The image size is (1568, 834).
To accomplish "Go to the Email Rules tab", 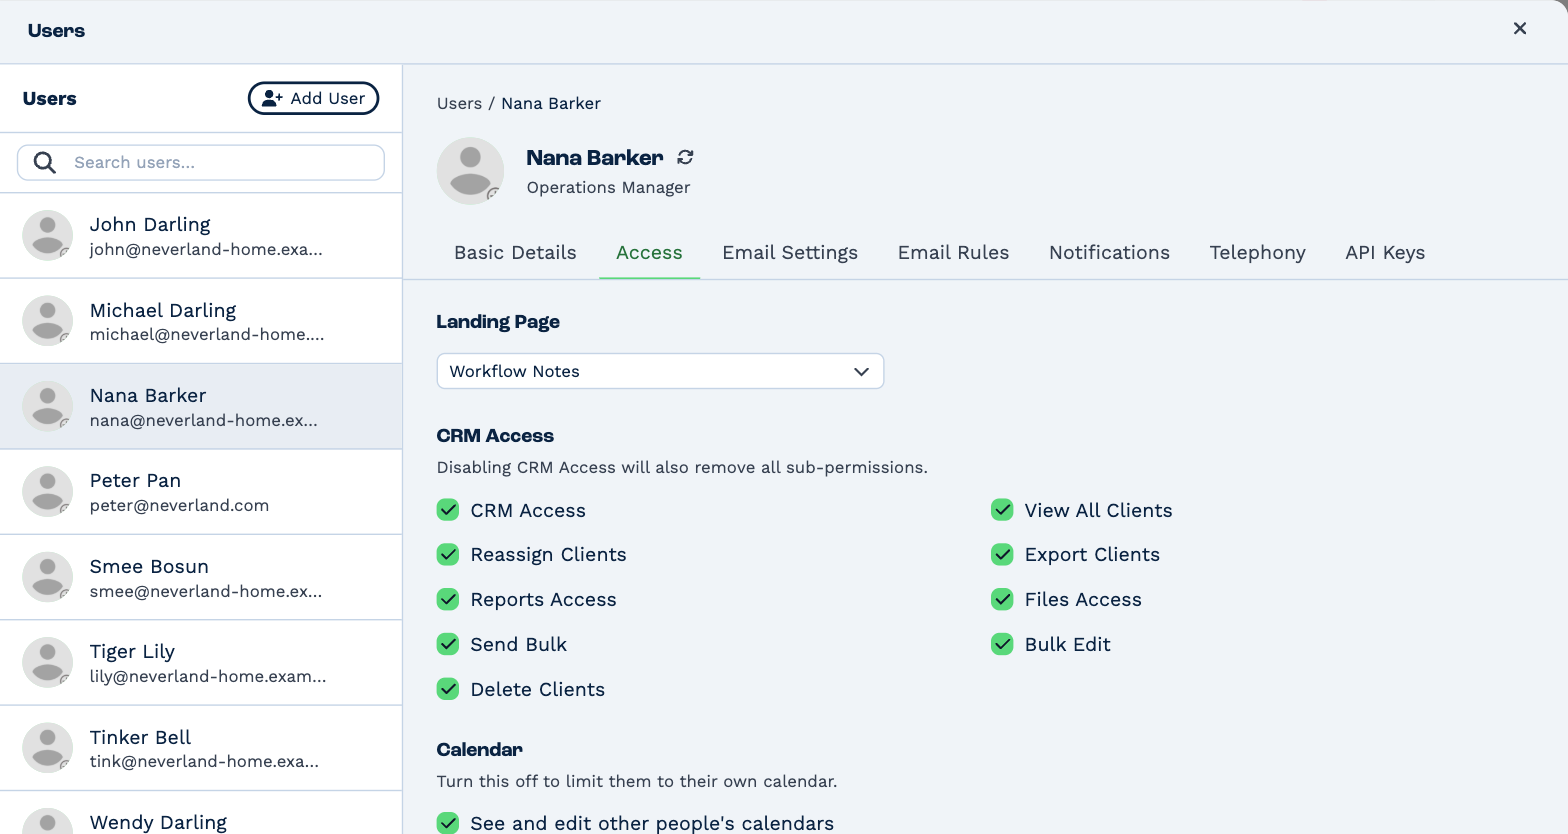I will tap(953, 253).
